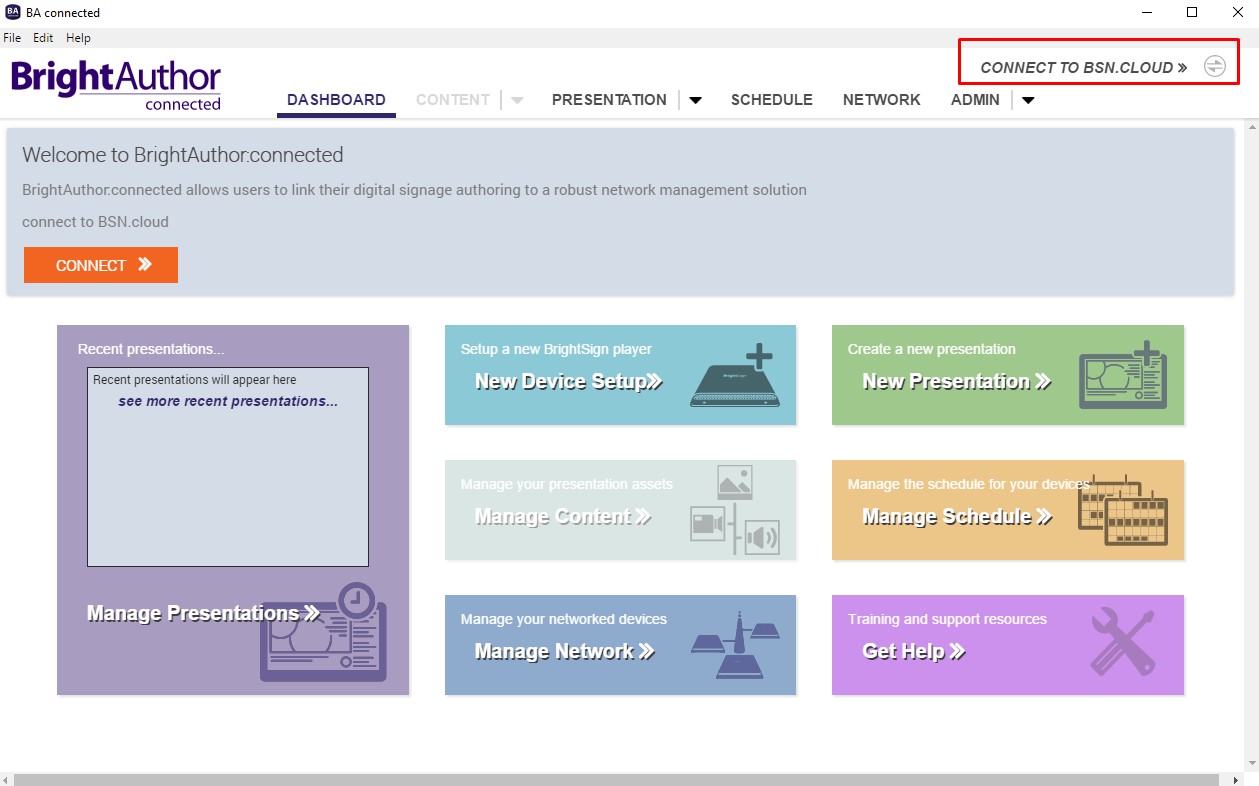Open the Edit menu
This screenshot has height=786, width=1259.
click(43, 38)
